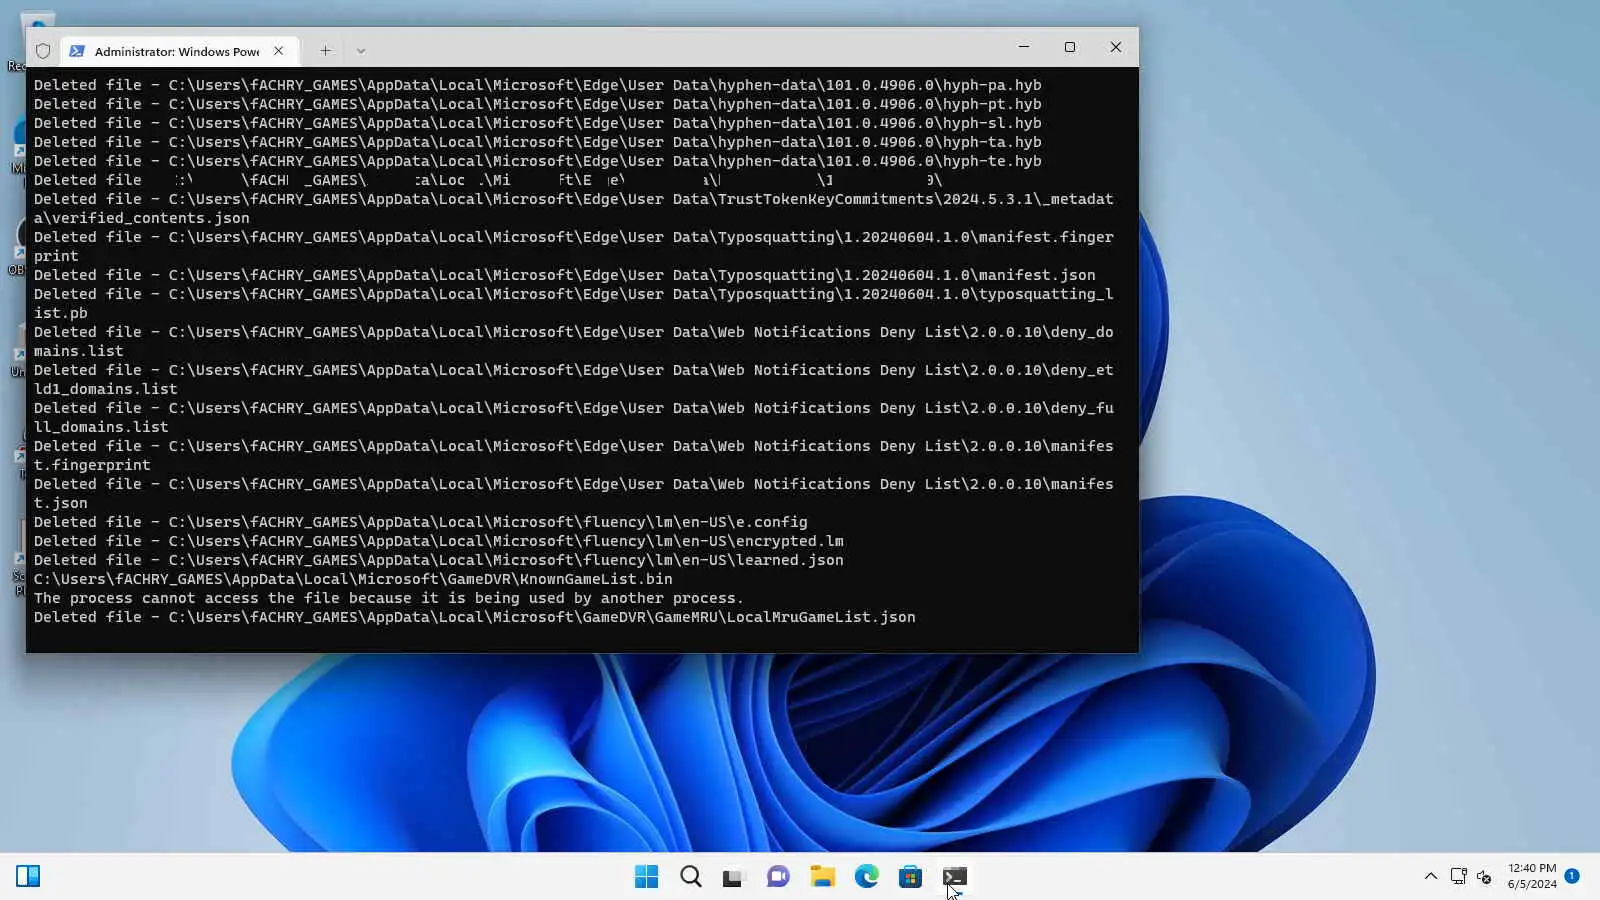This screenshot has height=900, width=1600.
Task: Click the line ending in hyph-te.hyb
Action: (x=538, y=161)
